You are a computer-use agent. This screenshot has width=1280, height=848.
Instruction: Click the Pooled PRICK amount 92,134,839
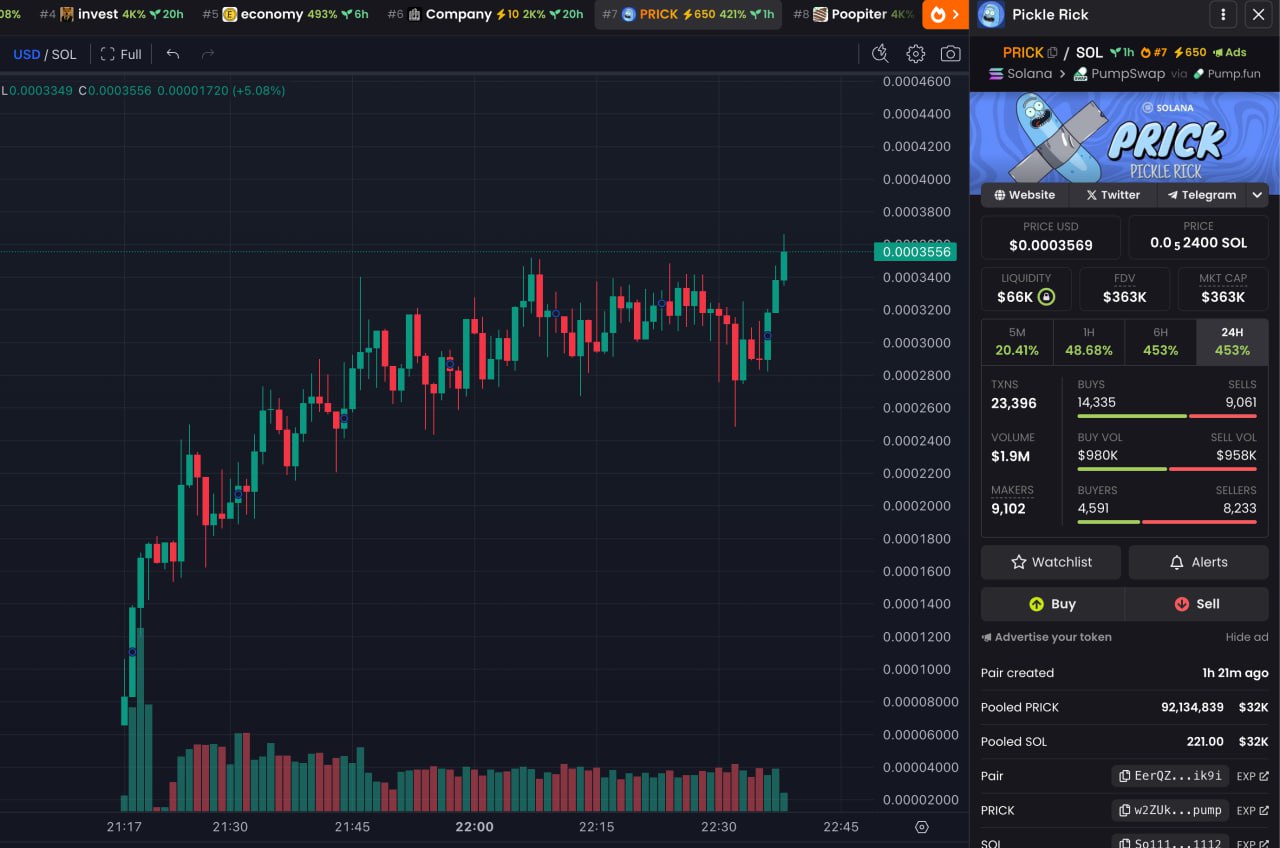(1192, 707)
